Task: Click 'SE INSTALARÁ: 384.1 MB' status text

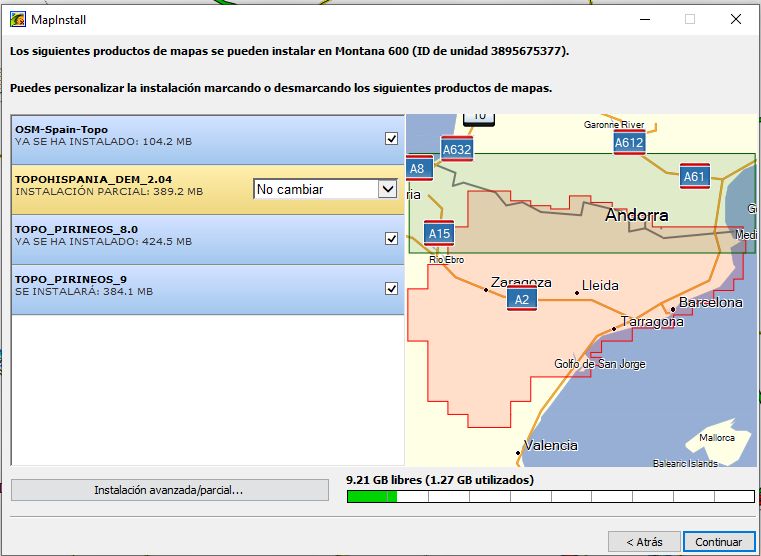Action: (84, 292)
